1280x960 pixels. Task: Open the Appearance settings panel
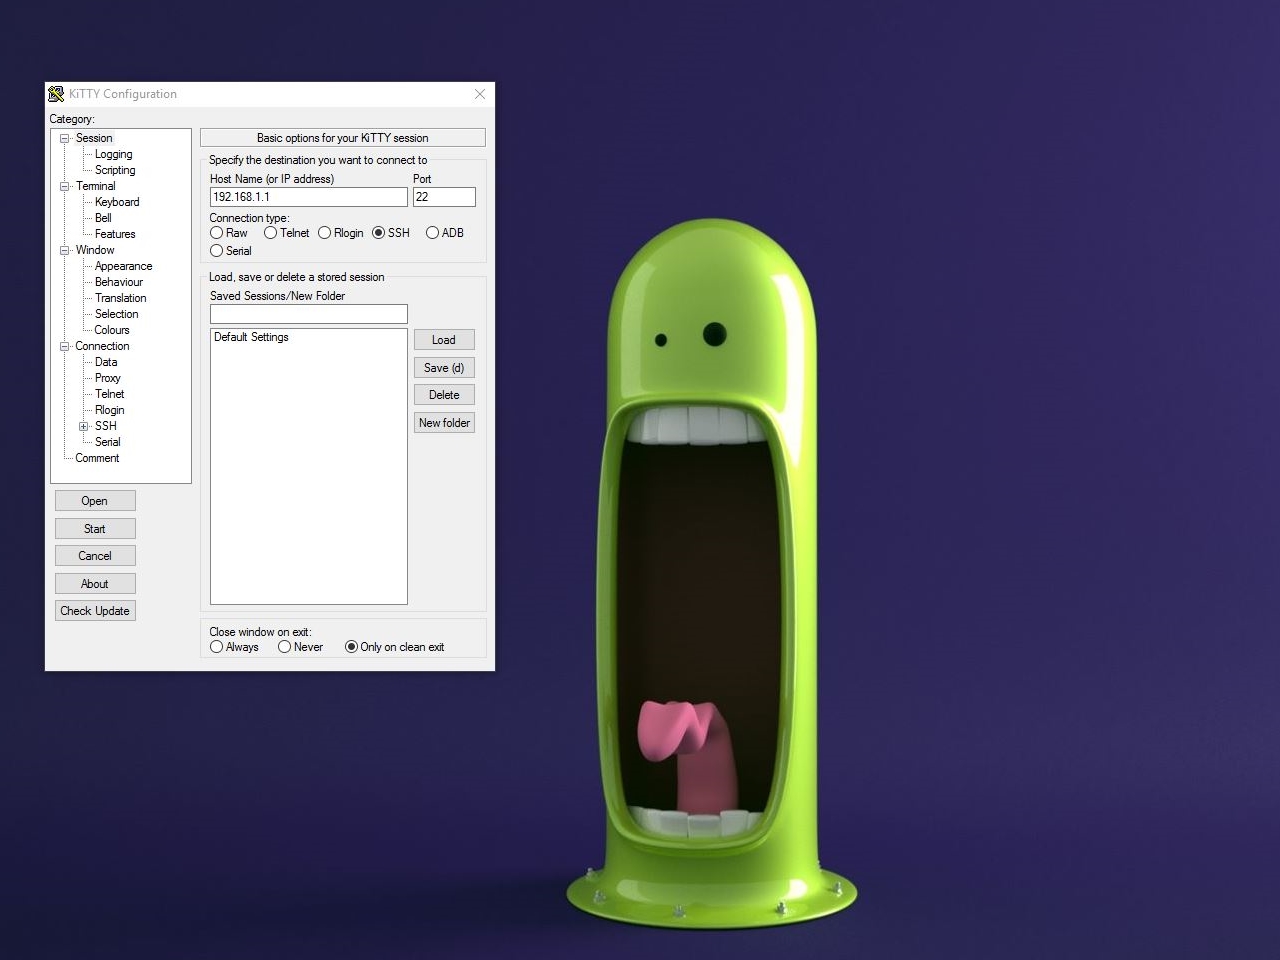pyautogui.click(x=123, y=266)
